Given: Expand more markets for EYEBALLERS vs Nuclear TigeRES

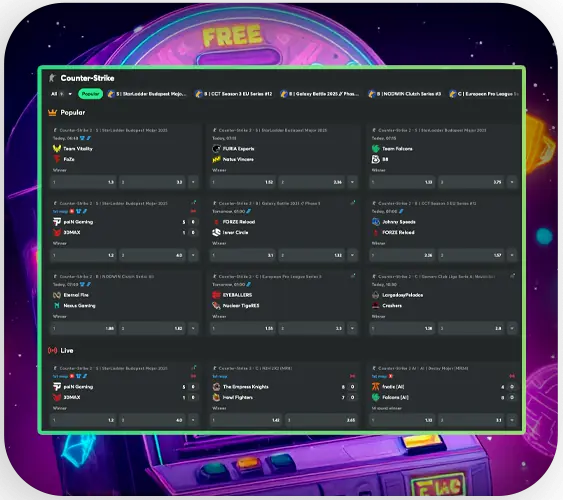Looking at the screenshot, I should (x=353, y=328).
